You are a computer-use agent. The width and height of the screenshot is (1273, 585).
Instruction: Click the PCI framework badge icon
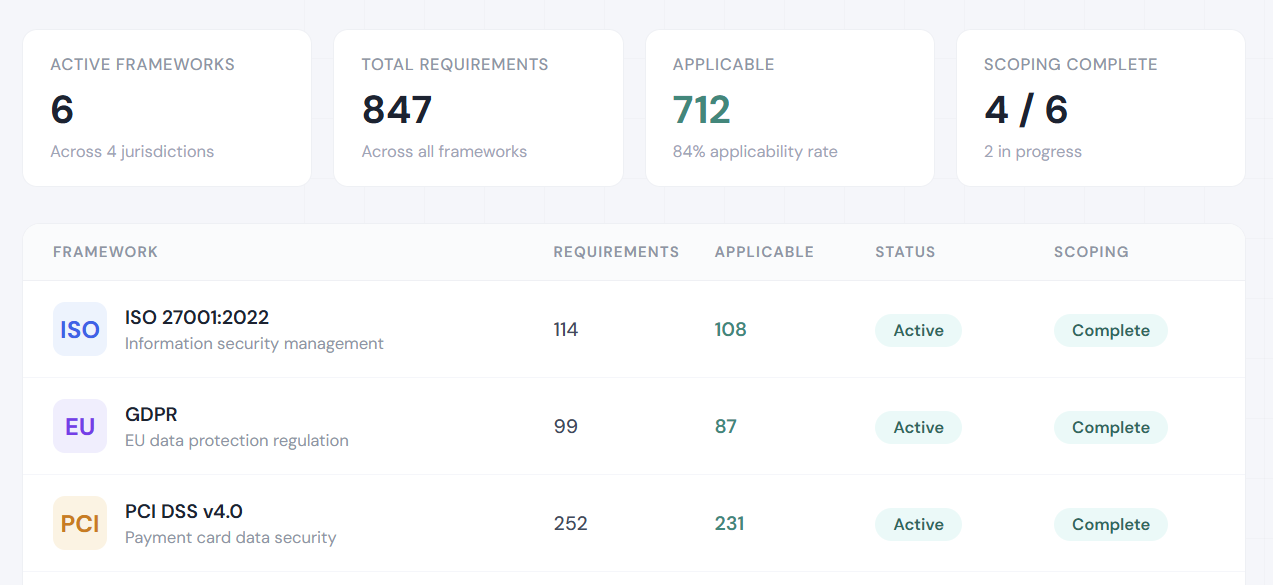[80, 523]
